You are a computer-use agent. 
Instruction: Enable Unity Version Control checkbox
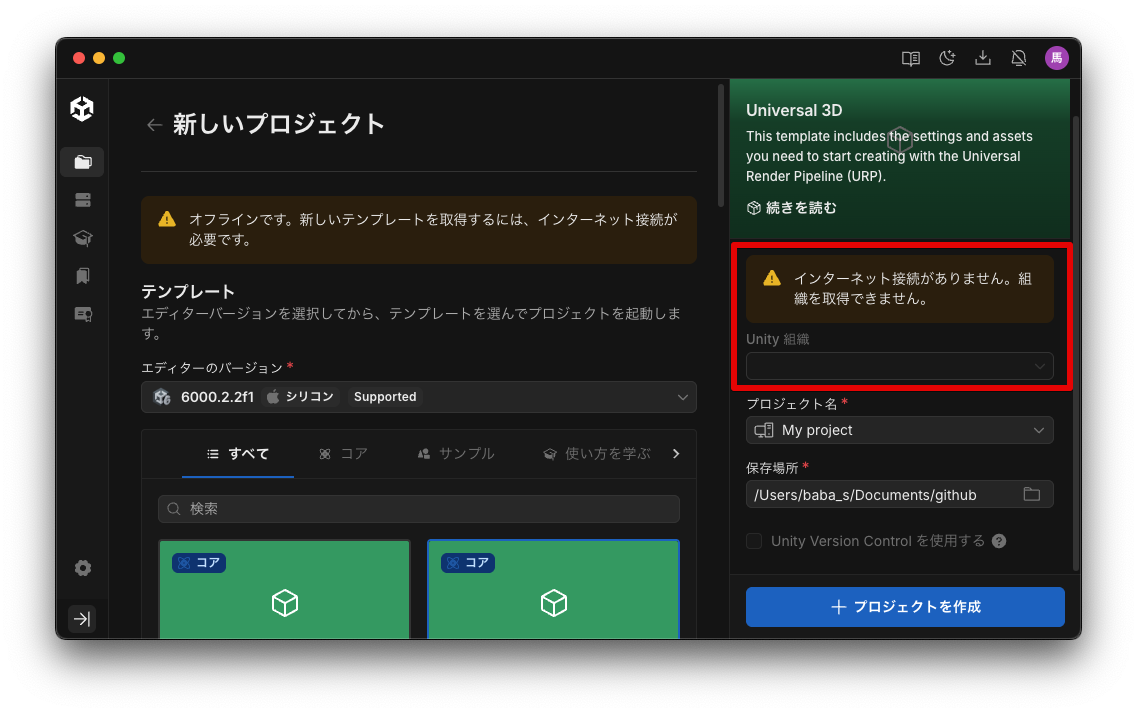[x=754, y=541]
